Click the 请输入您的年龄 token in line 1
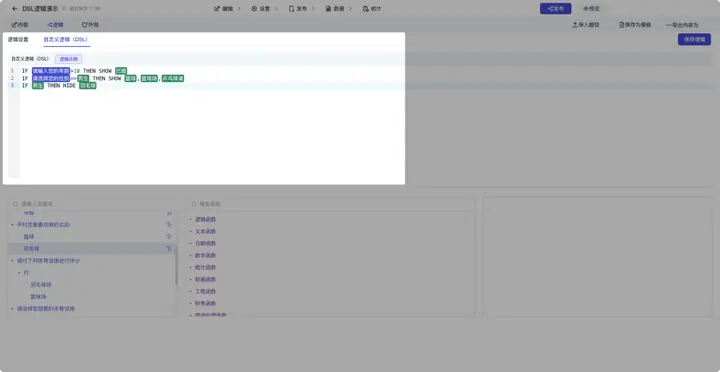This screenshot has width=720, height=372. [x=51, y=71]
